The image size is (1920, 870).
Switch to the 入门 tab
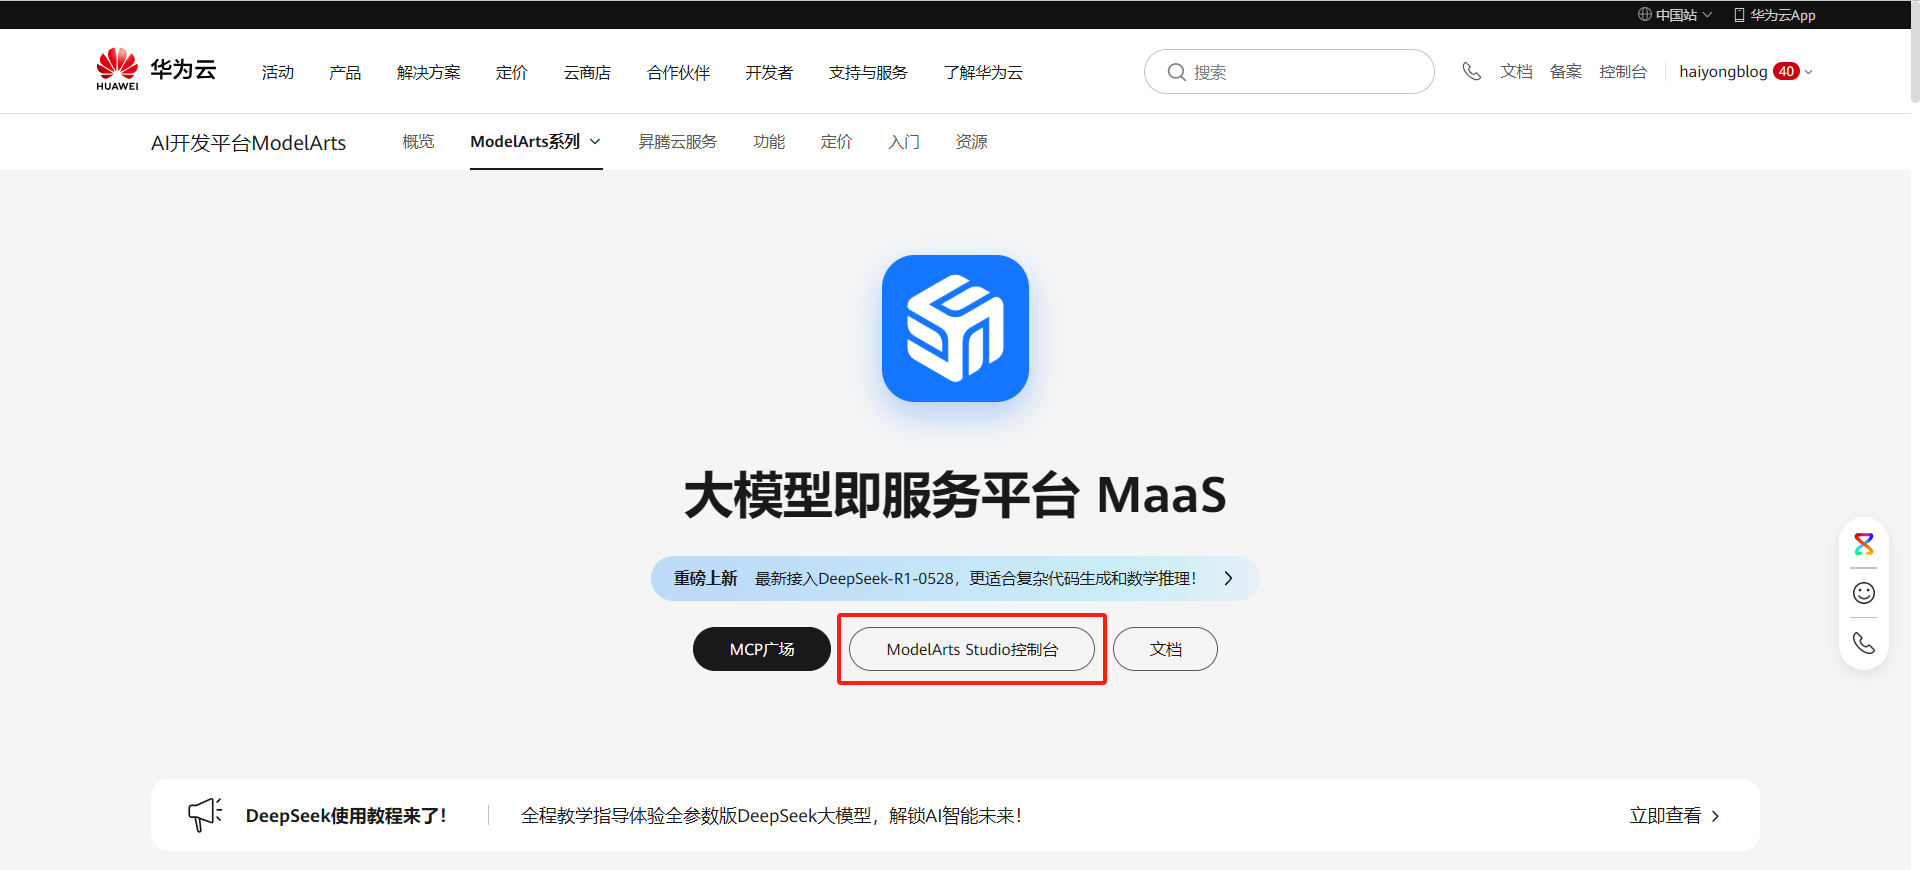(x=904, y=142)
